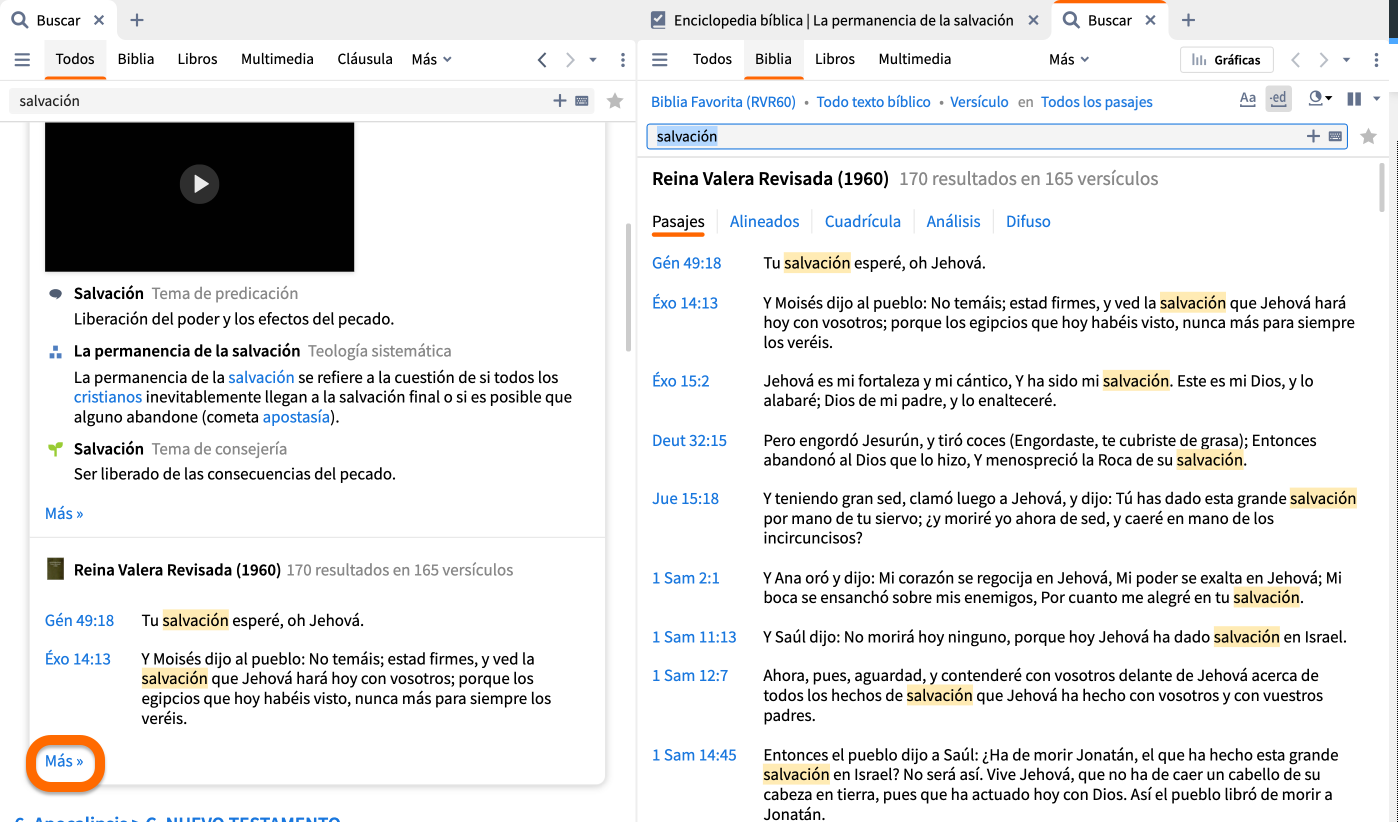Screen dimensions: 1398x822
Task: Go back in the Biblia search panel history
Action: click(x=1295, y=60)
